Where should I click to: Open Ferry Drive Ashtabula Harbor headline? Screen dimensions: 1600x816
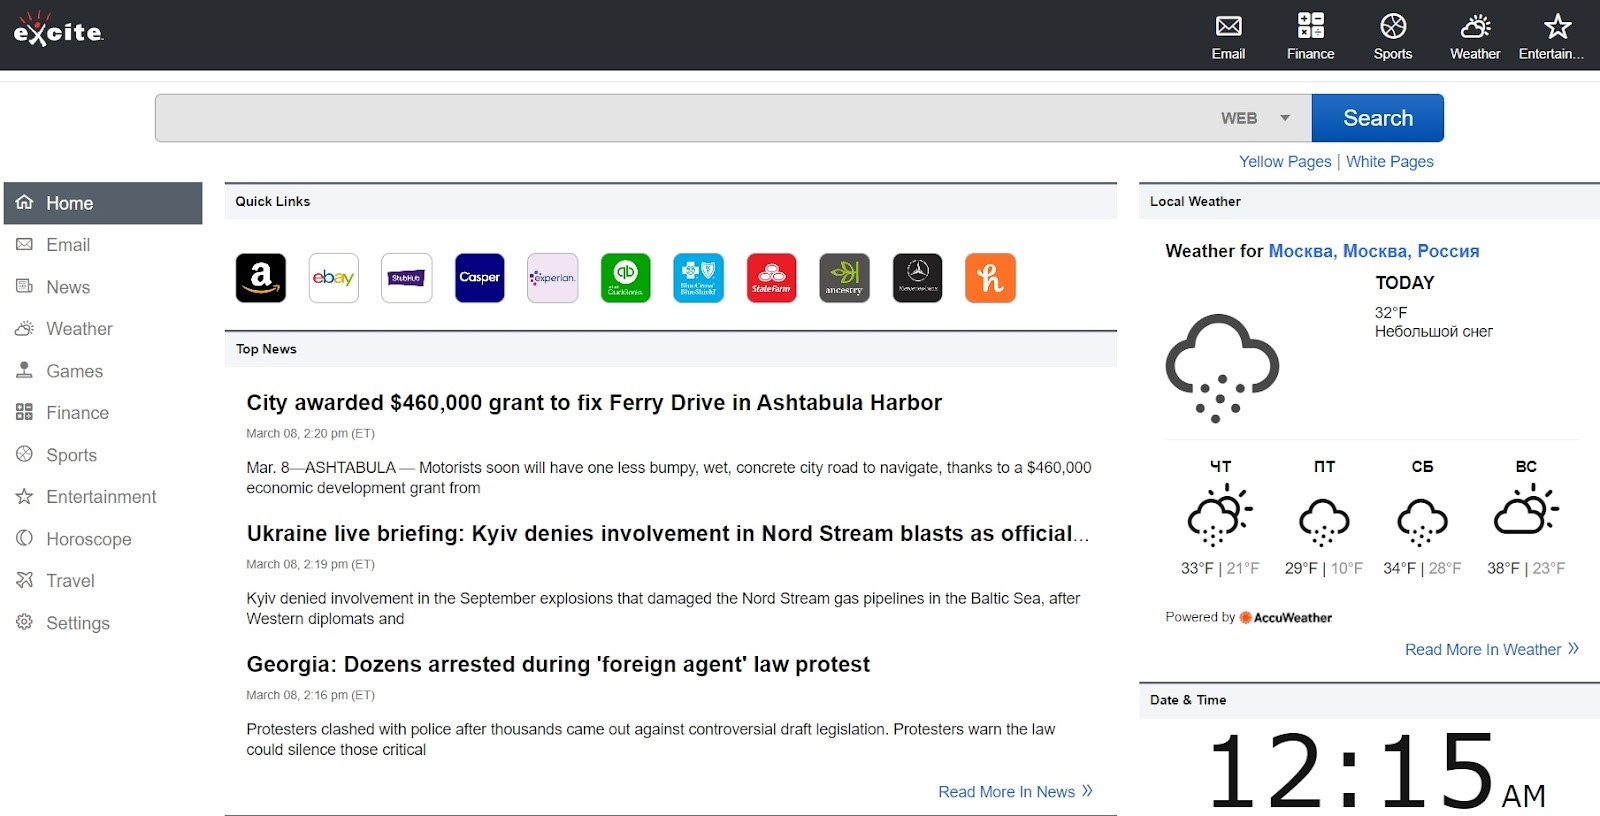point(594,403)
